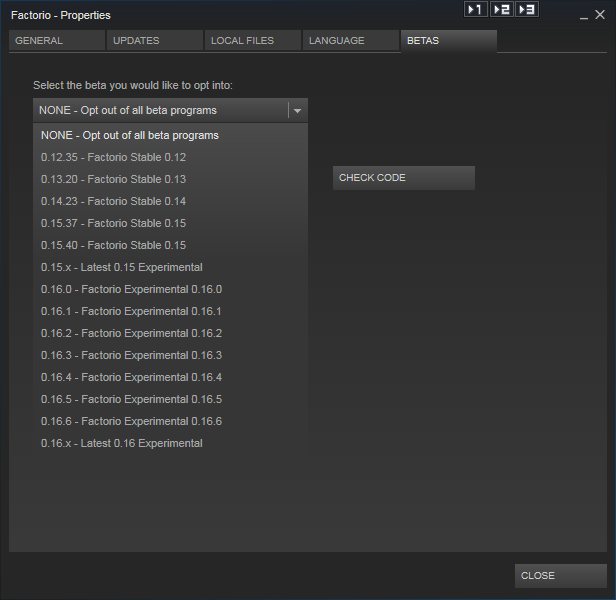Select Factorio Experimental 0.16.1 entry
The width and height of the screenshot is (616, 600).
[x=170, y=311]
